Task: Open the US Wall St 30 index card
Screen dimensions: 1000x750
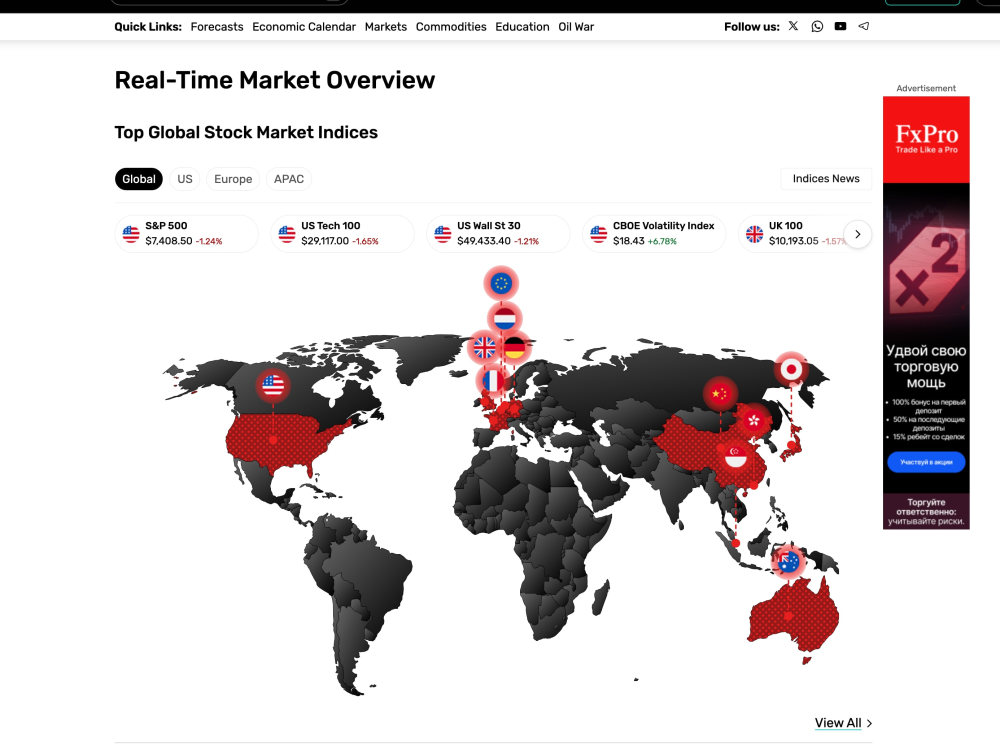Action: [498, 234]
